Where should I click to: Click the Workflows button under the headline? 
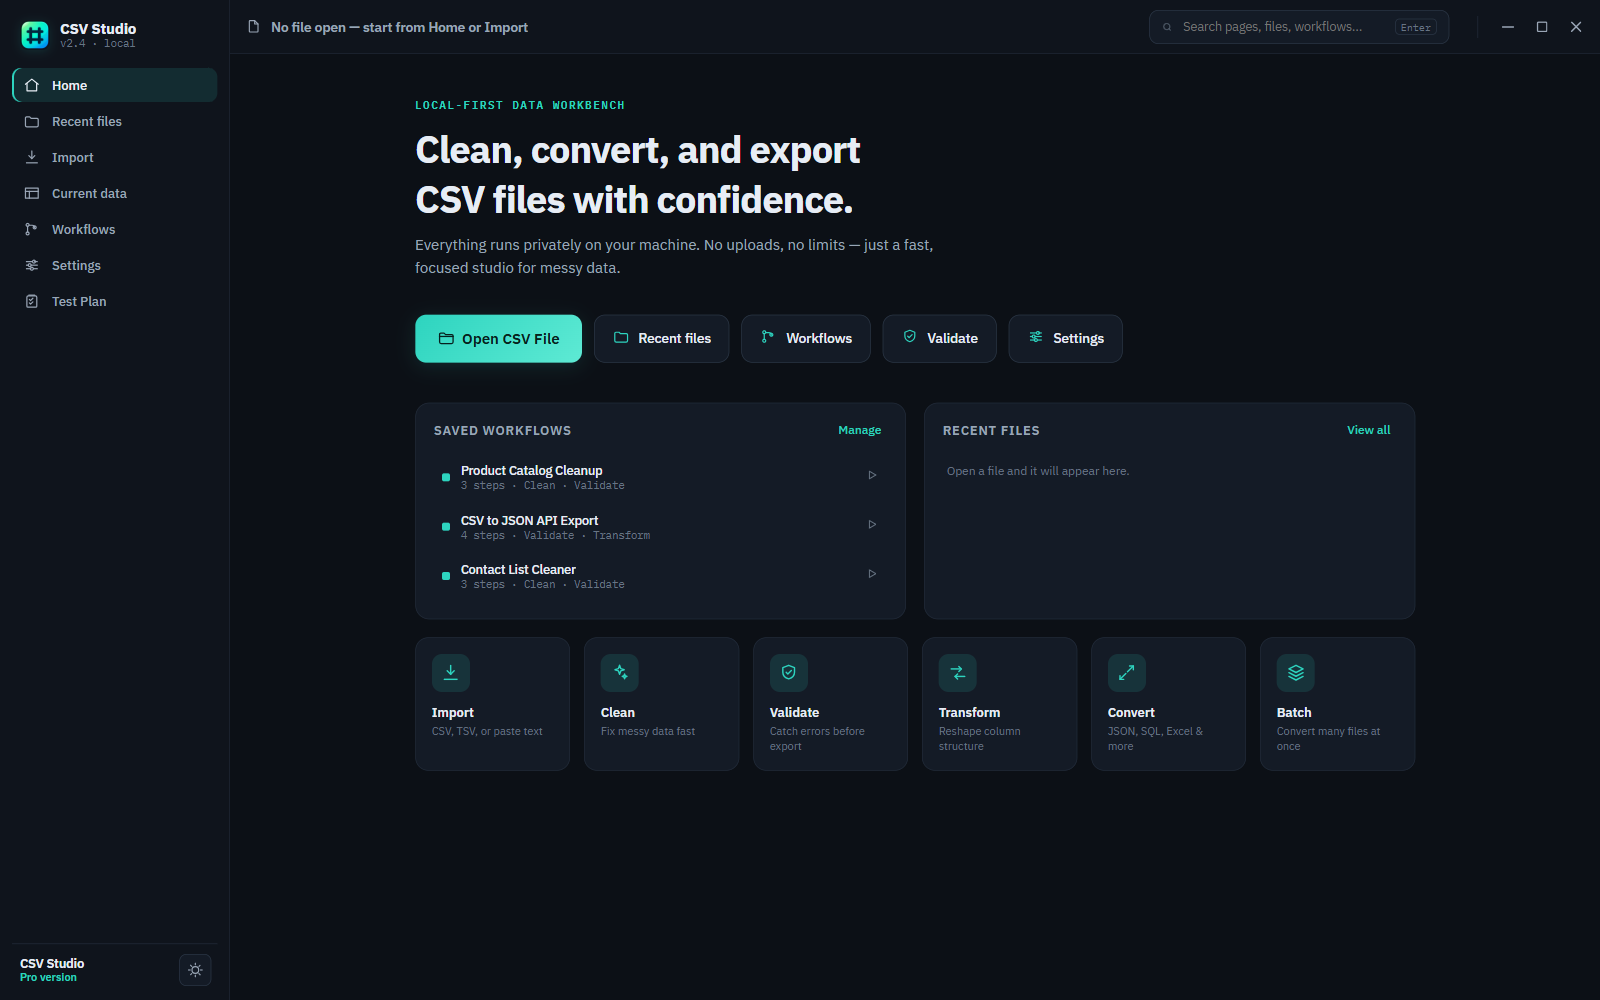coord(806,339)
